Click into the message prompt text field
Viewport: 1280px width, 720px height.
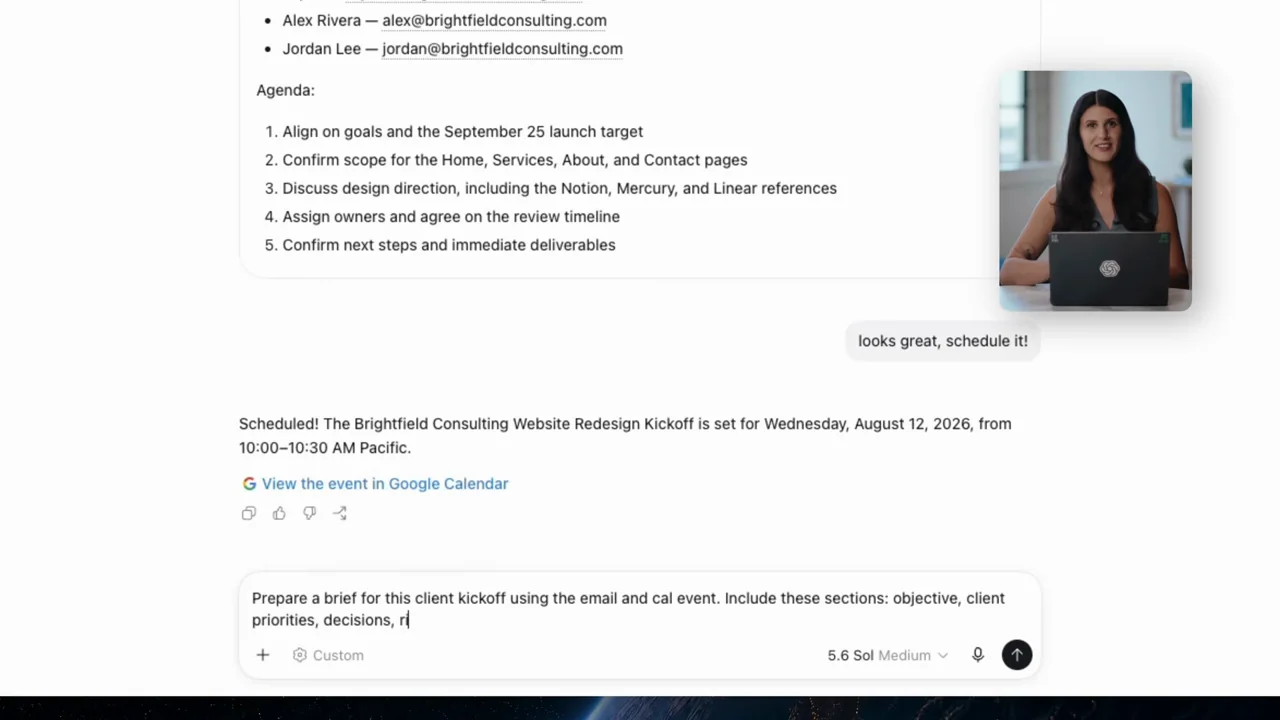pos(640,609)
